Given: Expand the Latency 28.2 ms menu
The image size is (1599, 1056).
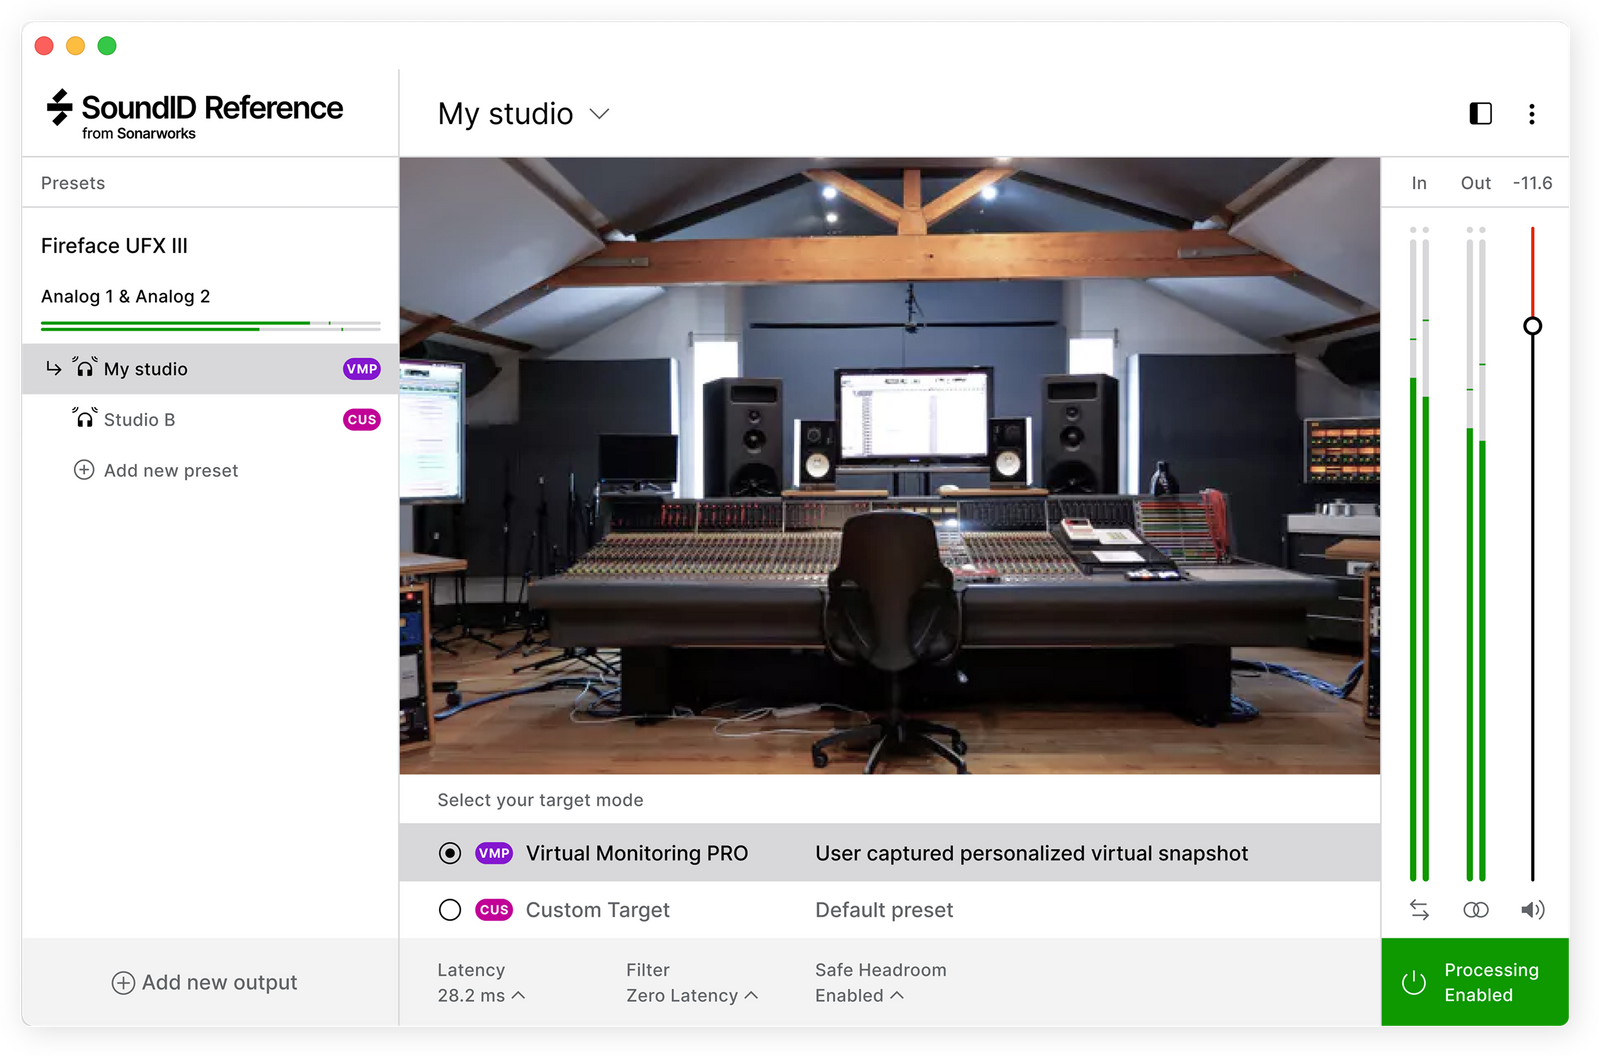Looking at the screenshot, I should (x=480, y=995).
